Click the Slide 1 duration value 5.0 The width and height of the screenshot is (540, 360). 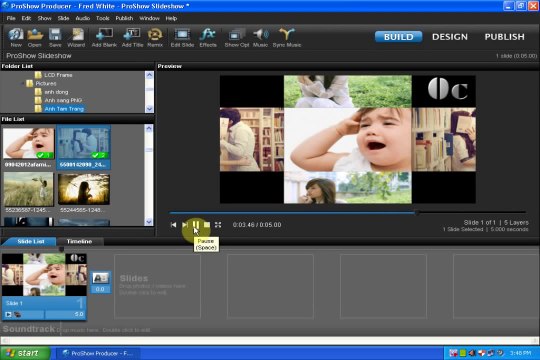[79, 314]
